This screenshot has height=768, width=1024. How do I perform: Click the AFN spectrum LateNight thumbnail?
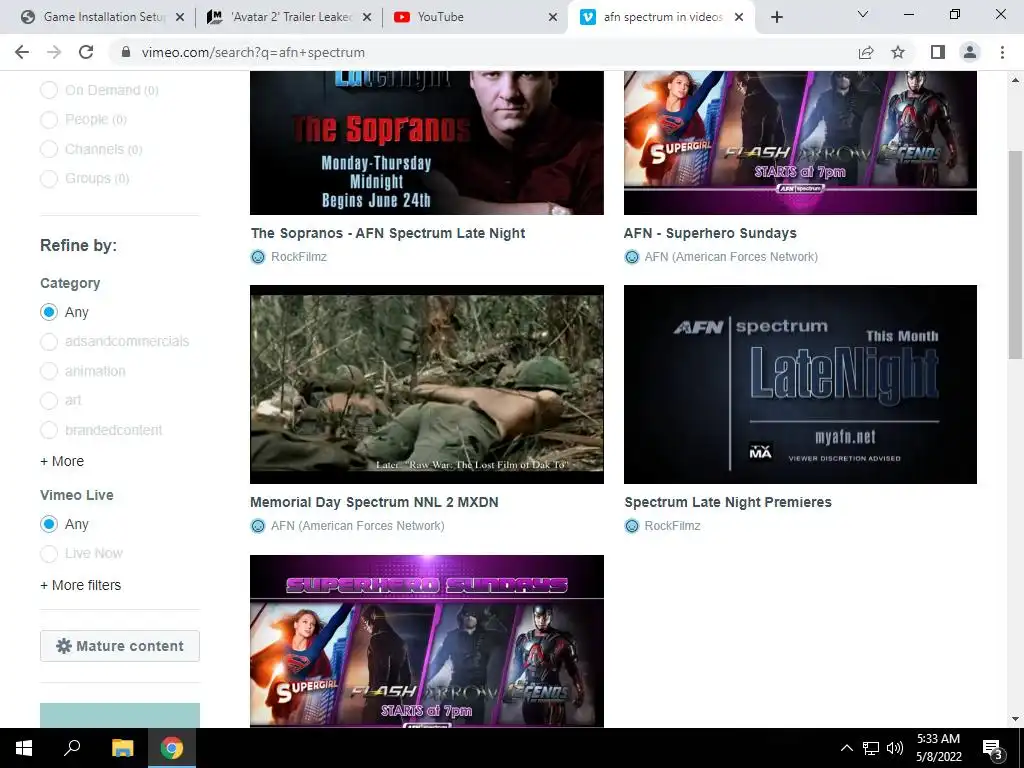click(x=800, y=385)
